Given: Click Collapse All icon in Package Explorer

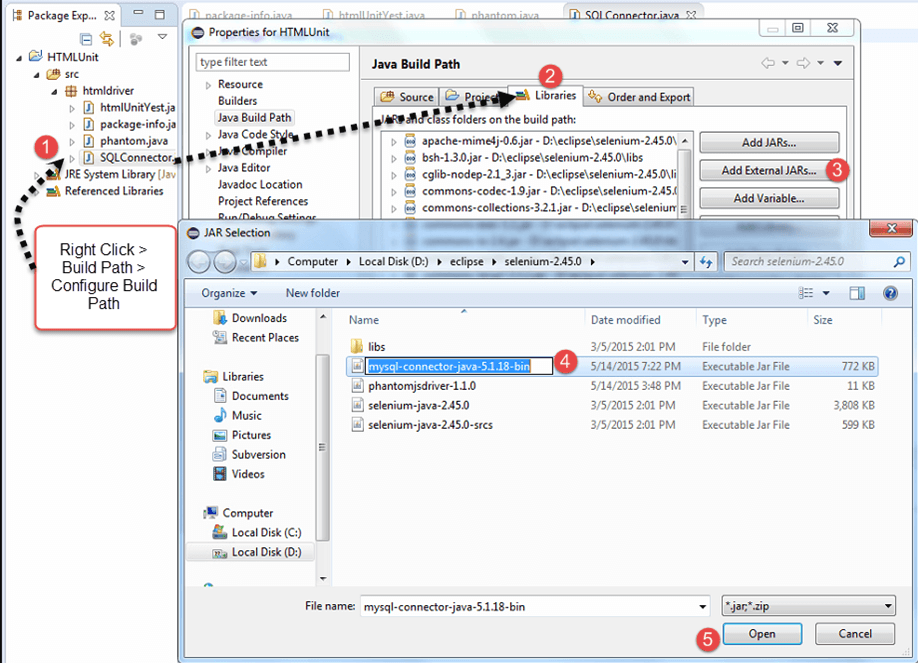Looking at the screenshot, I should (x=86, y=38).
